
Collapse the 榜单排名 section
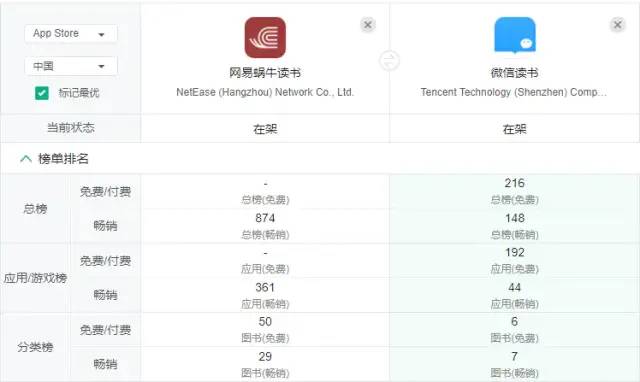(x=26, y=159)
